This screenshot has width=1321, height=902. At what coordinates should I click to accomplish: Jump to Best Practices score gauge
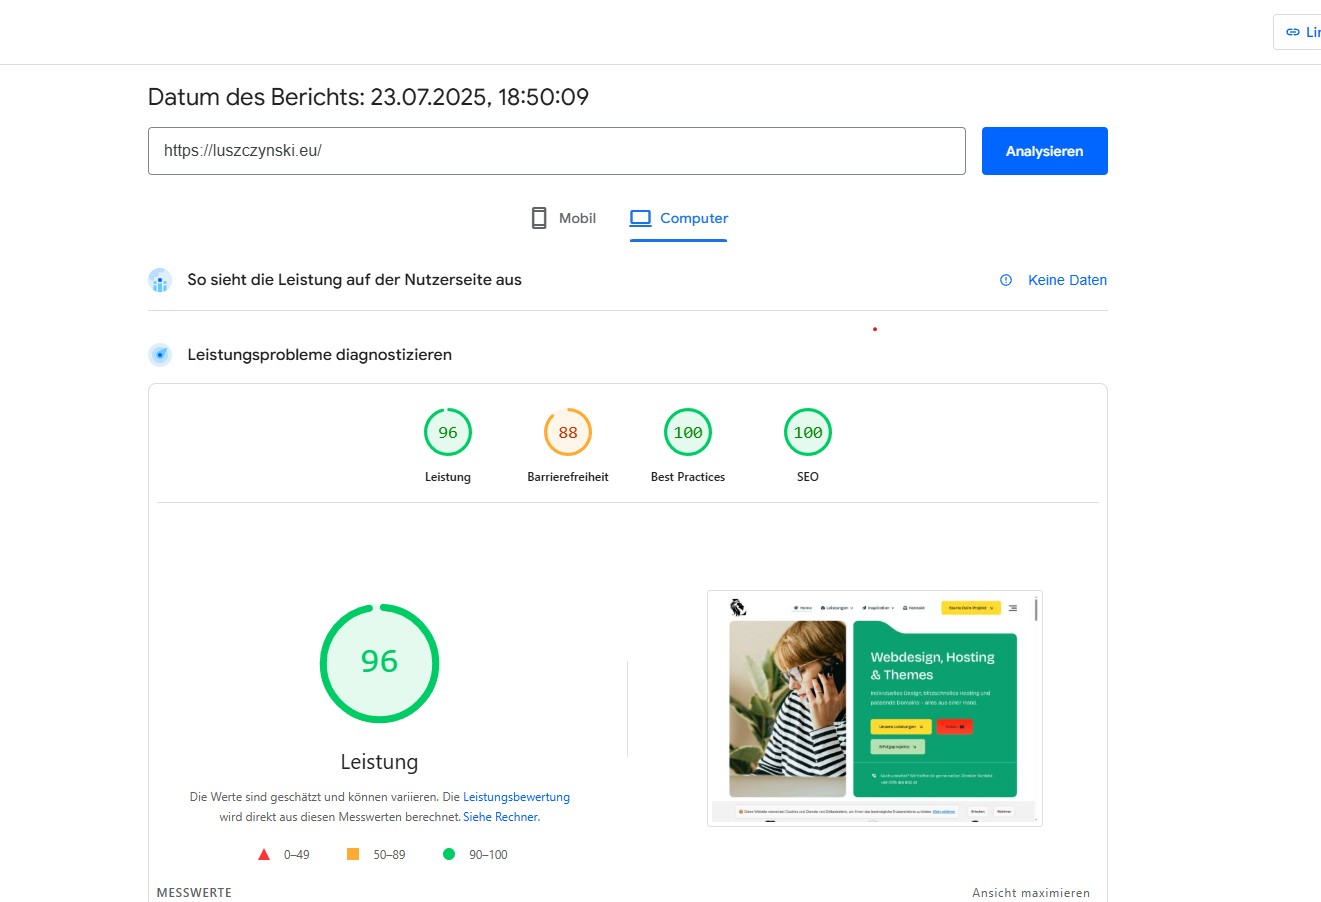click(688, 433)
